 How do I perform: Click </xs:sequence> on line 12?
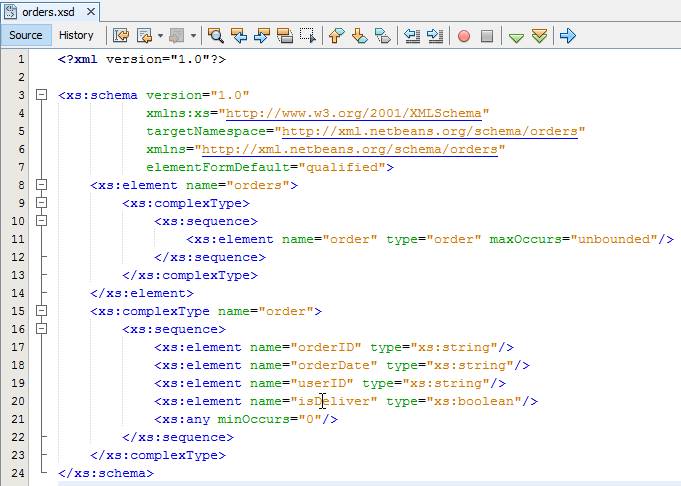(210, 257)
